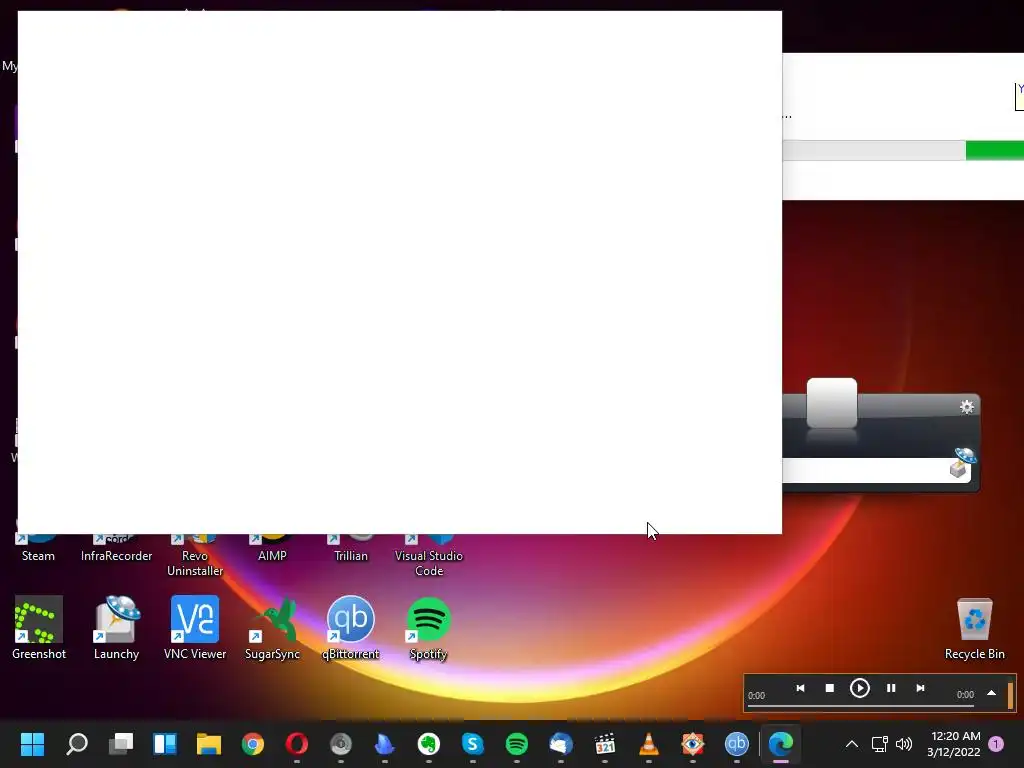Screen dimensions: 1024x768
Task: Click the gray disc taskbar icon
Action: tap(341, 743)
